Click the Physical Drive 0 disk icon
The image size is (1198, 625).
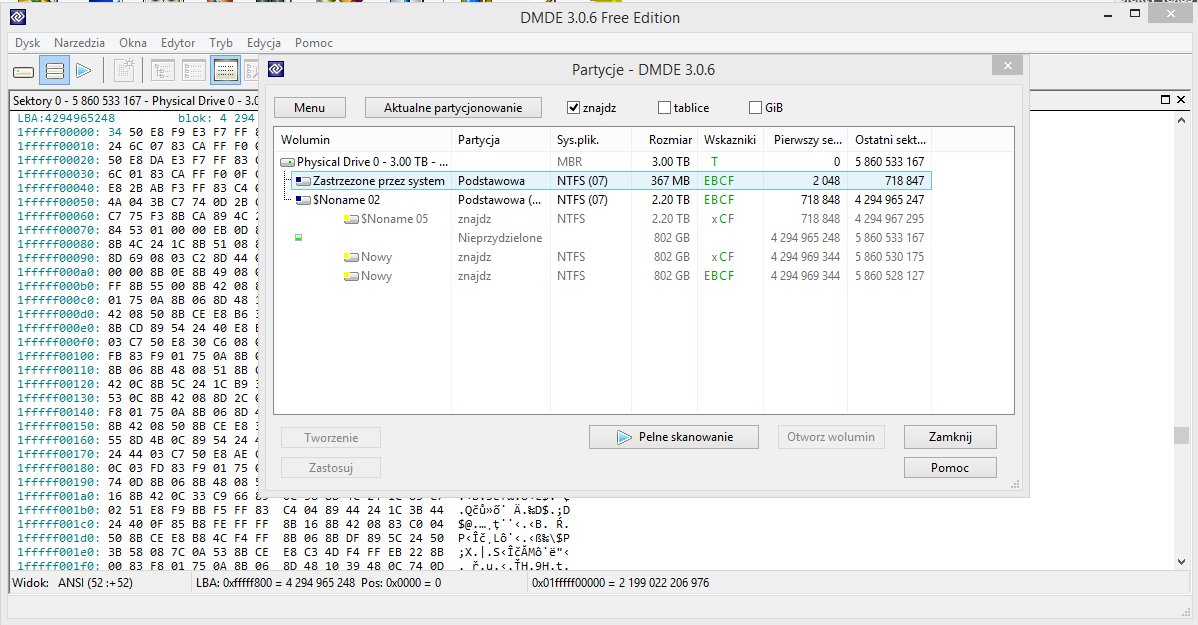point(287,162)
